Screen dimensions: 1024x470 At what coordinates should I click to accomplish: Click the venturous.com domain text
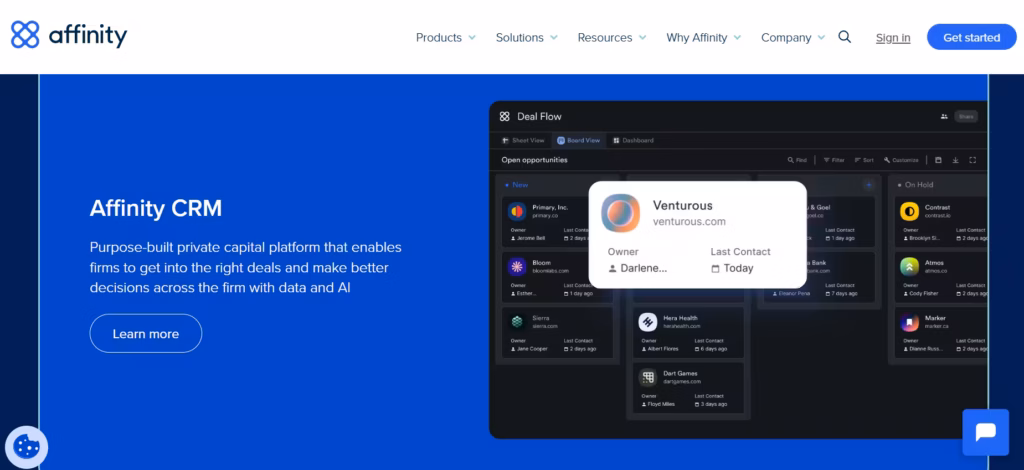[689, 222]
